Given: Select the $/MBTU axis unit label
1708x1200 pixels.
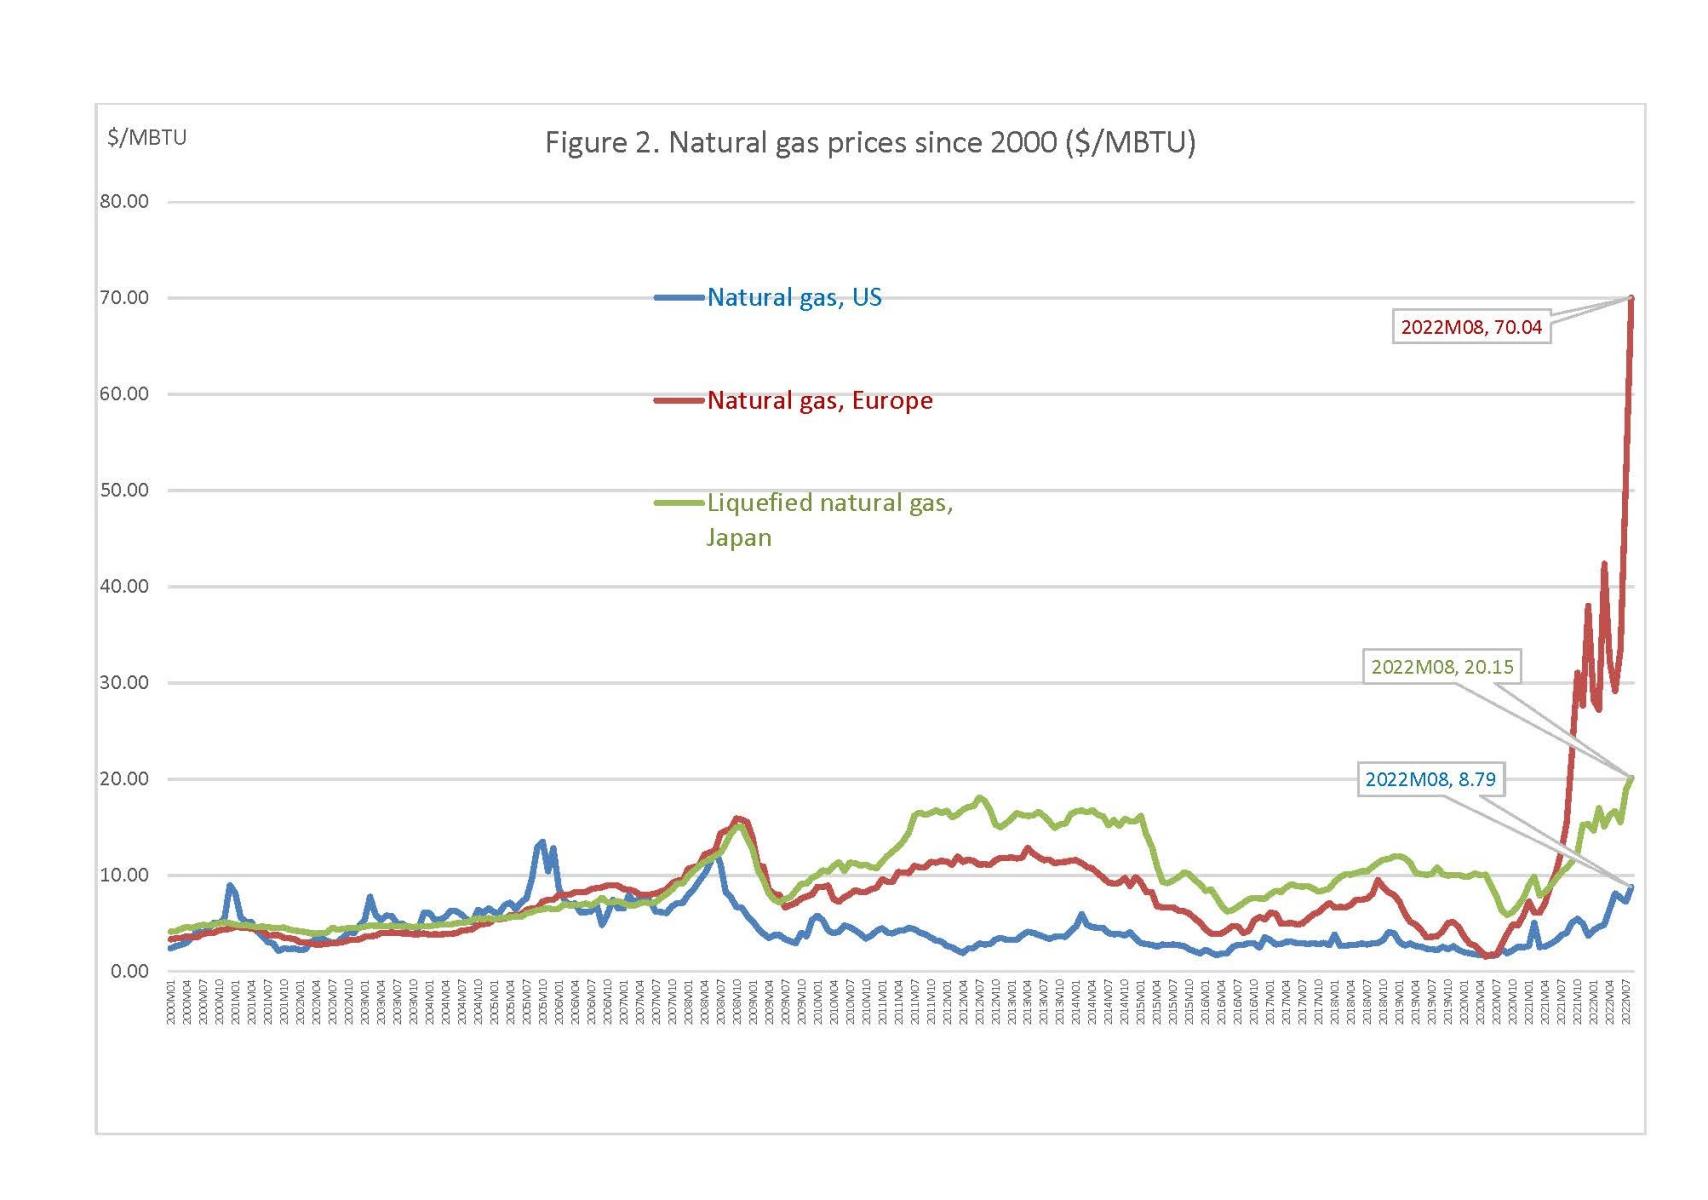Looking at the screenshot, I should click(147, 137).
